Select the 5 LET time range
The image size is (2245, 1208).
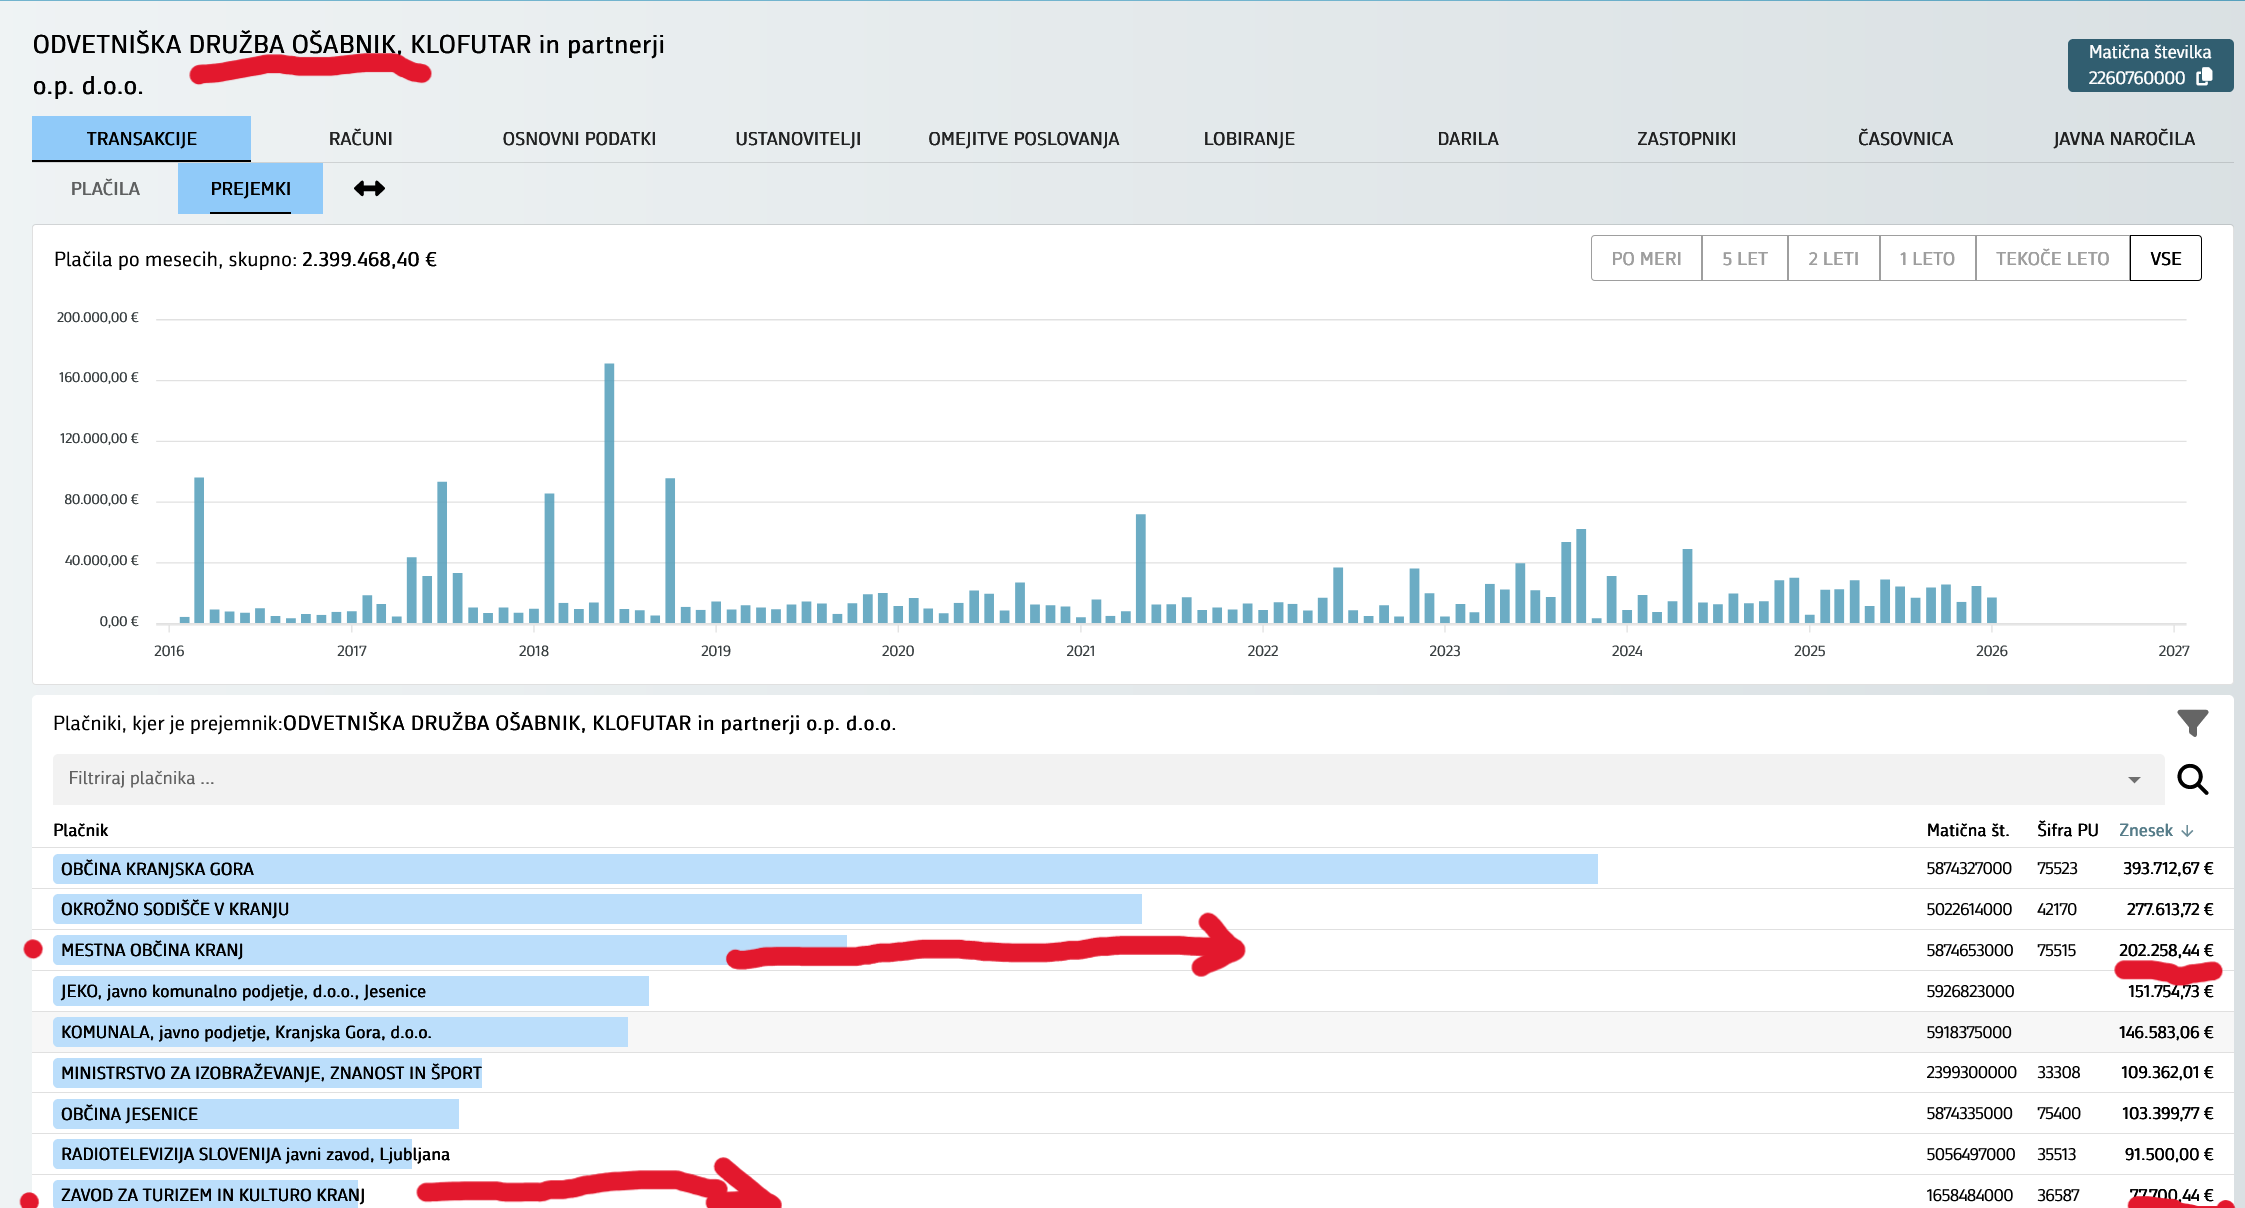pos(1744,259)
